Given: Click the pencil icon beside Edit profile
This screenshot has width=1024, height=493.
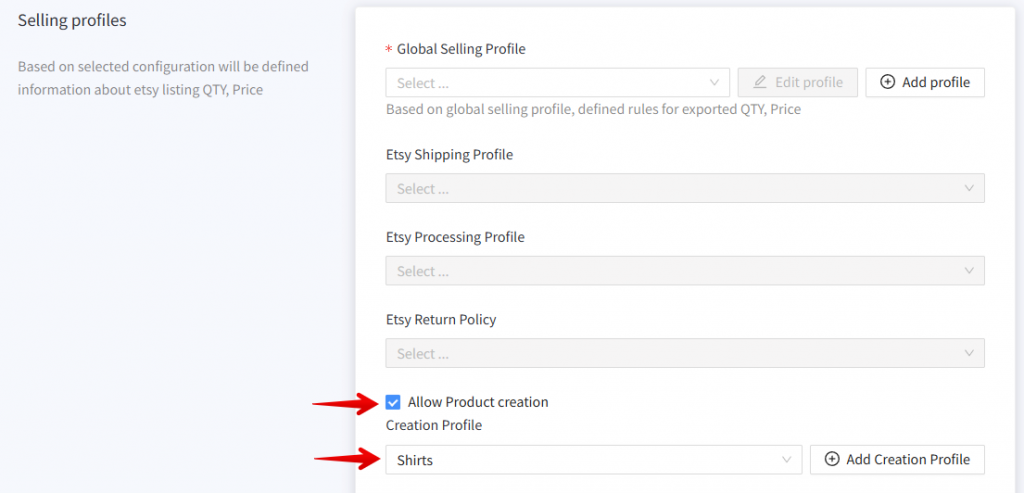Looking at the screenshot, I should (x=760, y=82).
